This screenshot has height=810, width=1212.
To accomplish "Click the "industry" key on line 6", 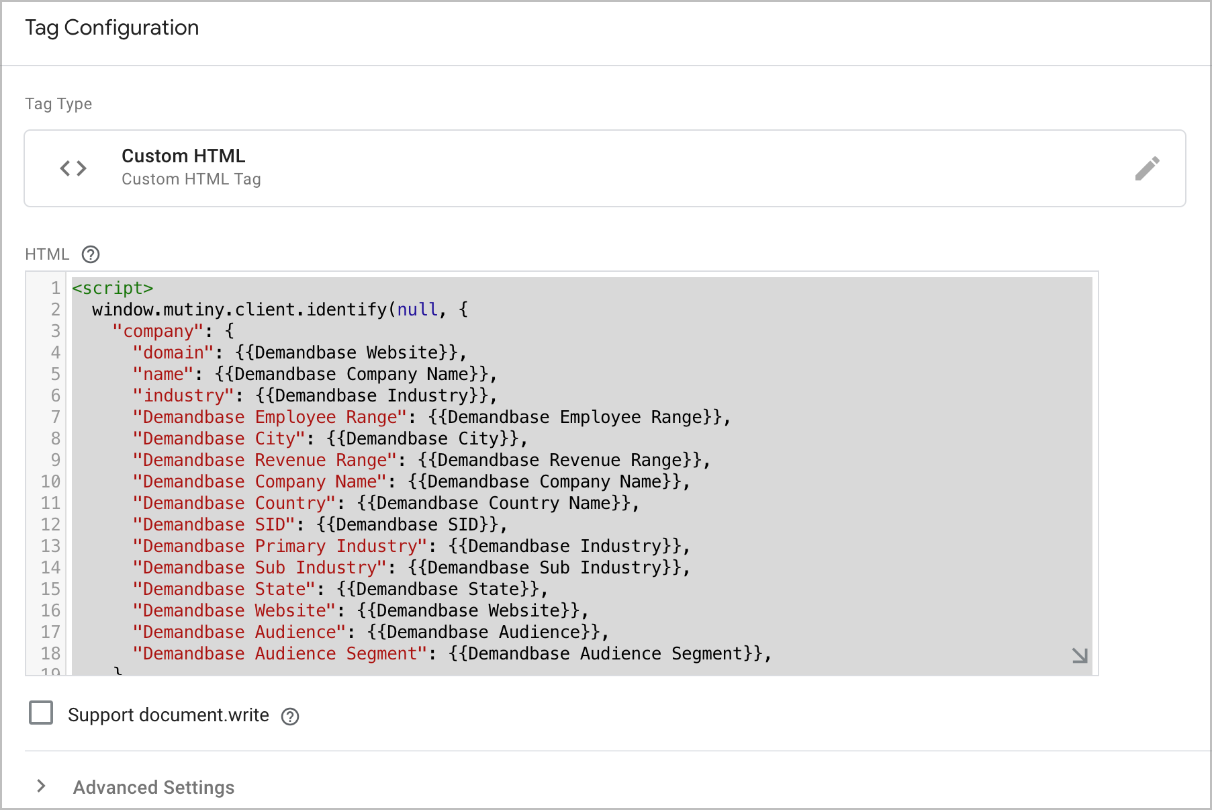I will click(184, 396).
